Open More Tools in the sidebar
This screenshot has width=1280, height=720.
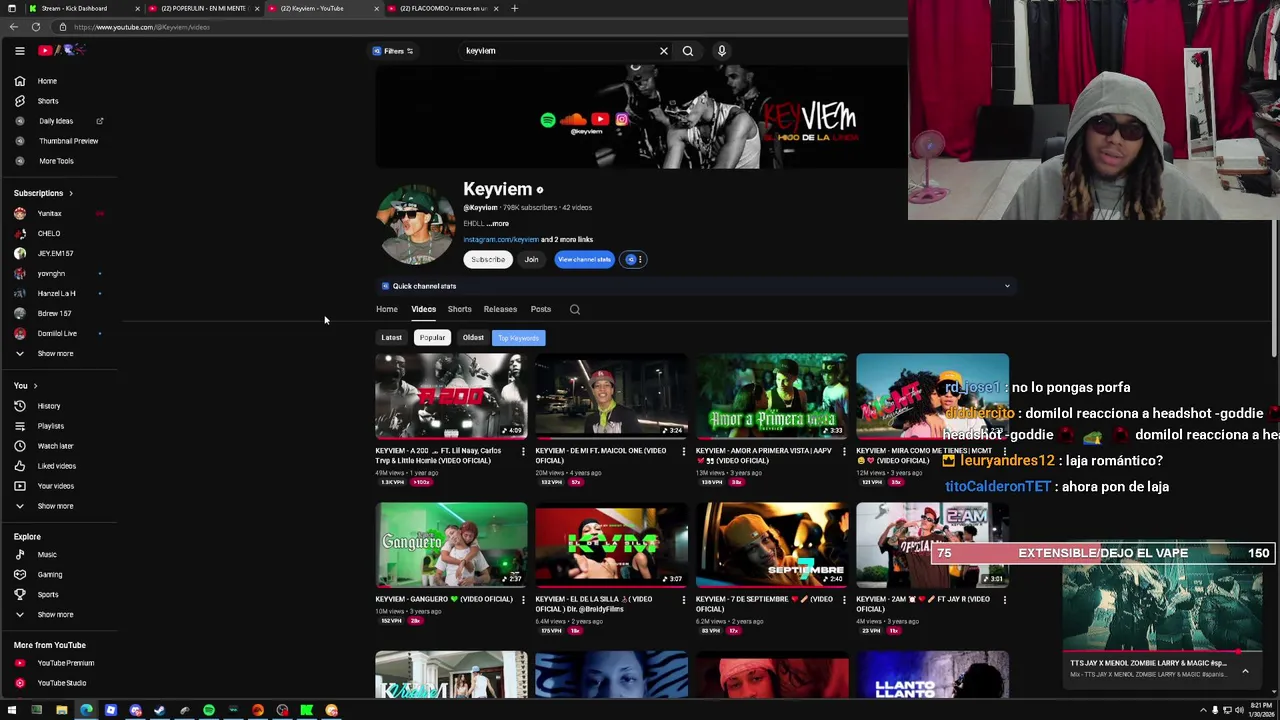56,161
